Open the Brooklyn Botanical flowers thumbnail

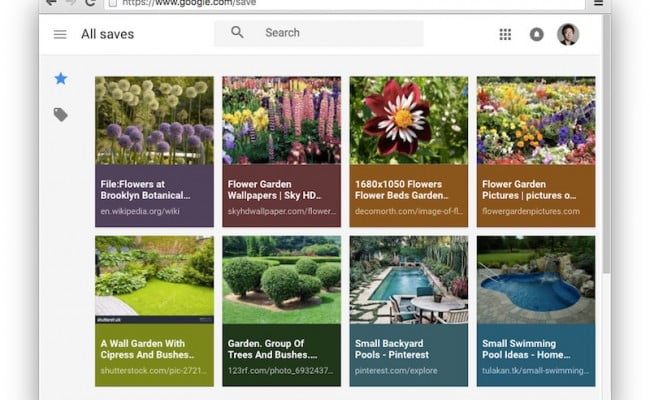(x=154, y=120)
